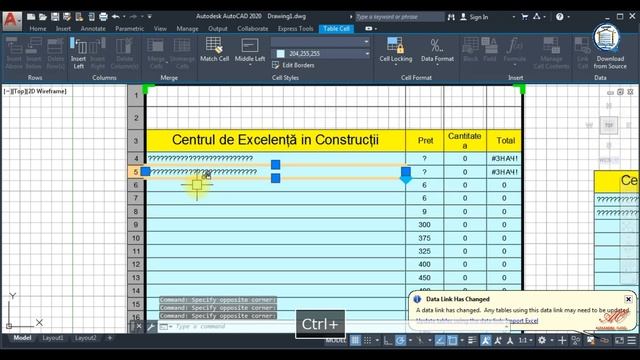This screenshot has width=640, height=360.
Task: Click the Clean Screen icon in status bar
Action: click(619, 340)
